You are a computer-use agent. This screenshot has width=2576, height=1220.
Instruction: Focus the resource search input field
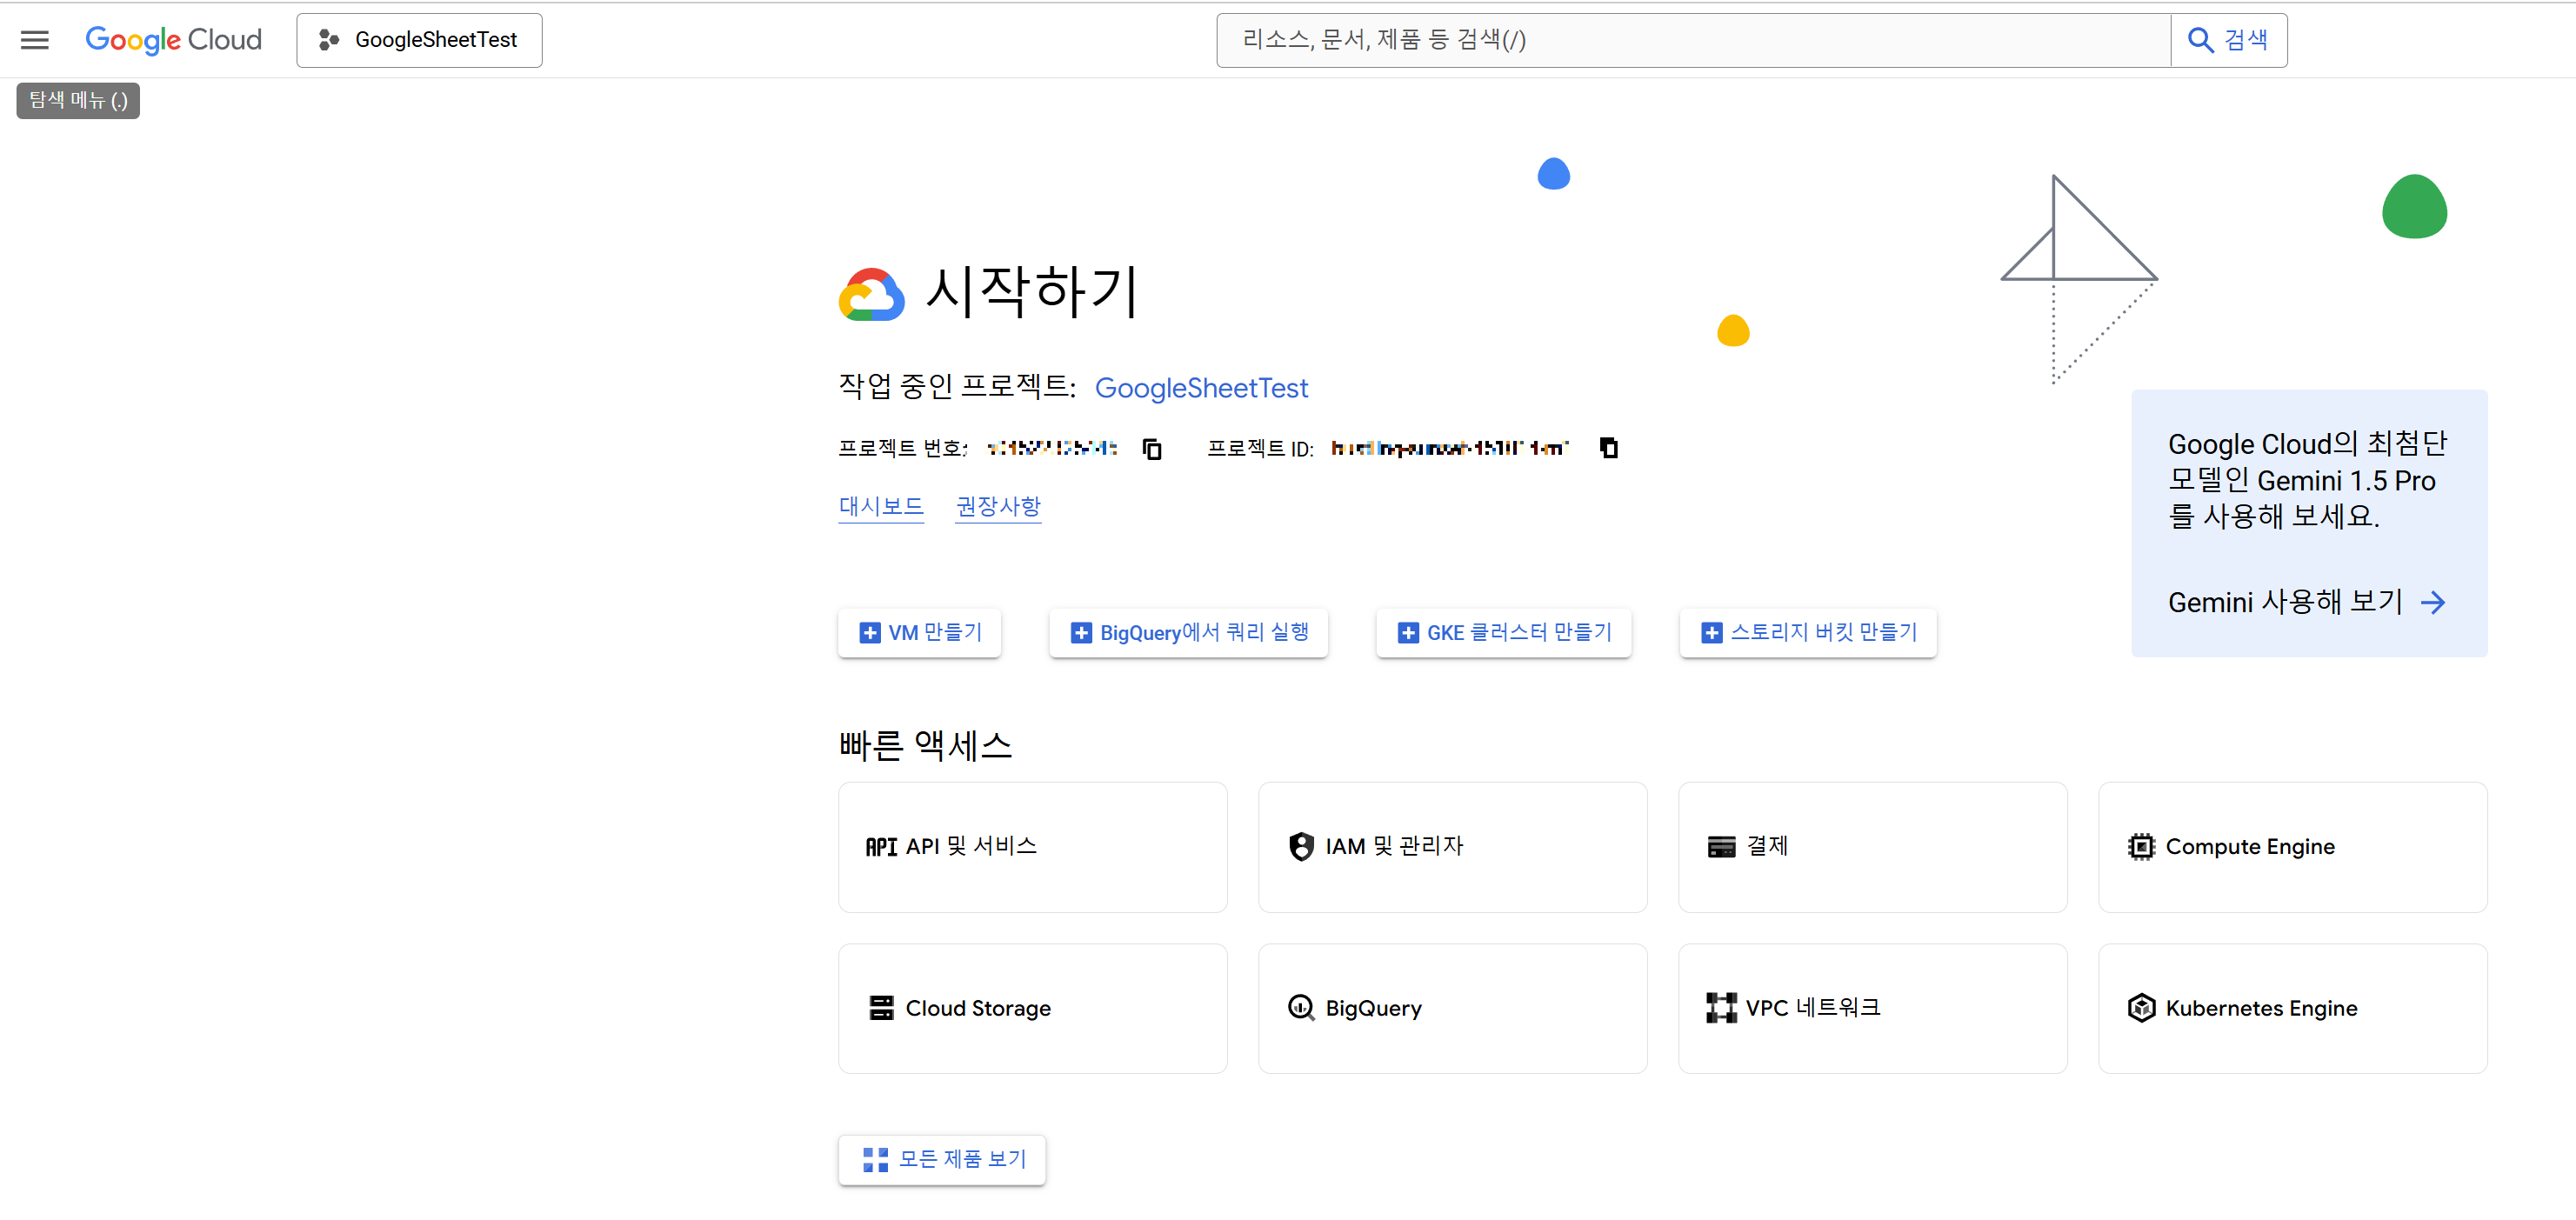pos(1693,40)
